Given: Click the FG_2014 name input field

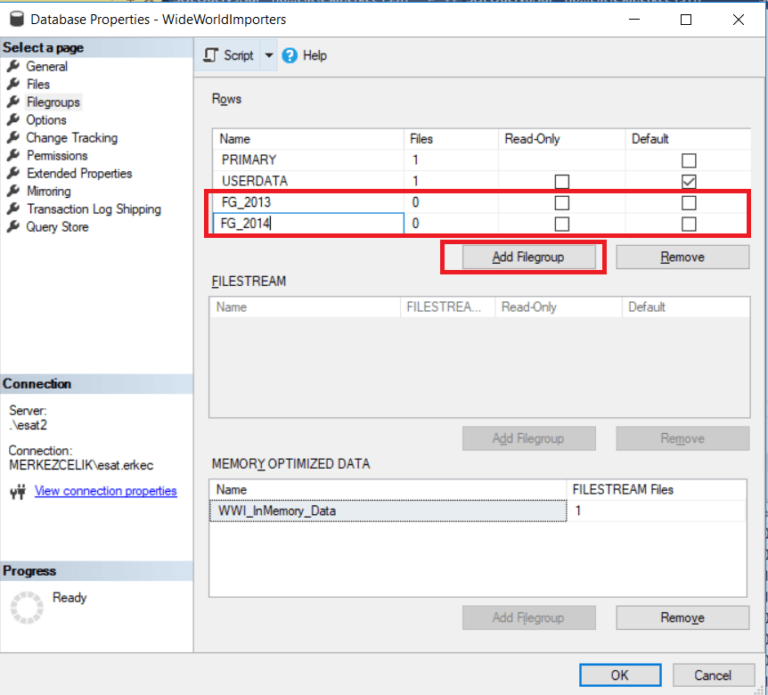Looking at the screenshot, I should coord(308,223).
